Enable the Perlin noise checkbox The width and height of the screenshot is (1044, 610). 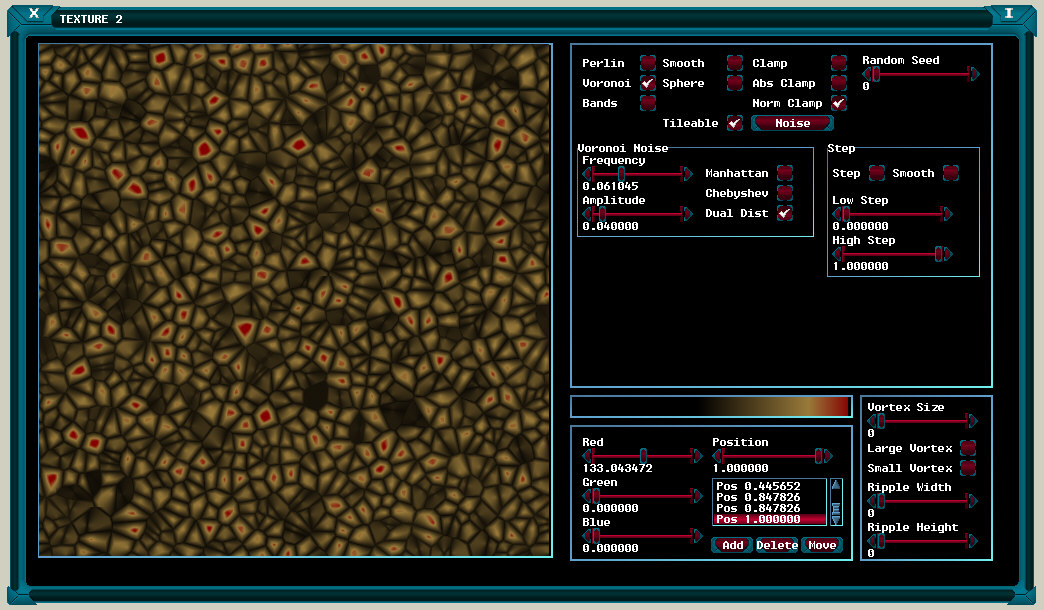648,63
